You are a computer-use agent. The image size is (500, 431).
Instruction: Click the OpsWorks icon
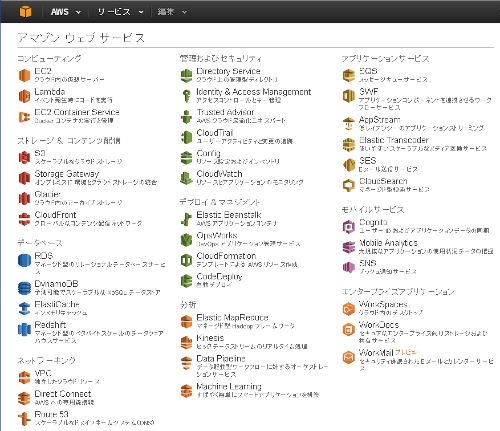coord(186,240)
